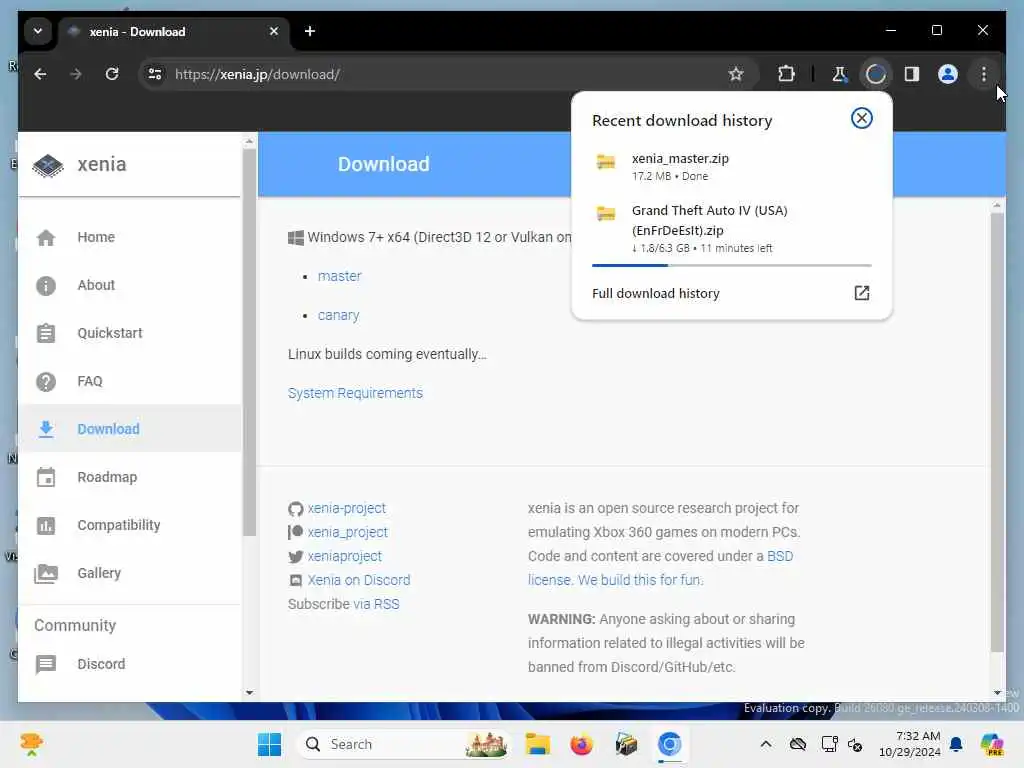Toggle the downloads progress icon in toolbar
Image resolution: width=1024 pixels, height=768 pixels.
[x=876, y=74]
